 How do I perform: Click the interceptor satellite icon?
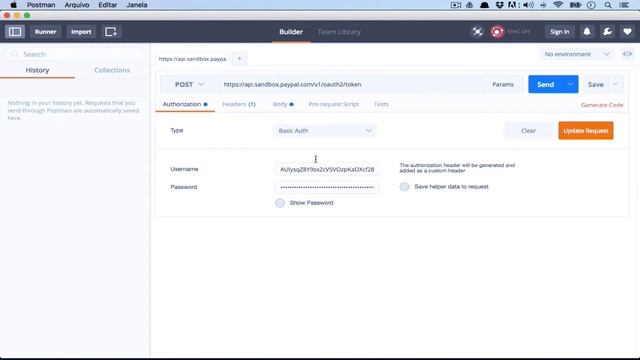pos(477,31)
